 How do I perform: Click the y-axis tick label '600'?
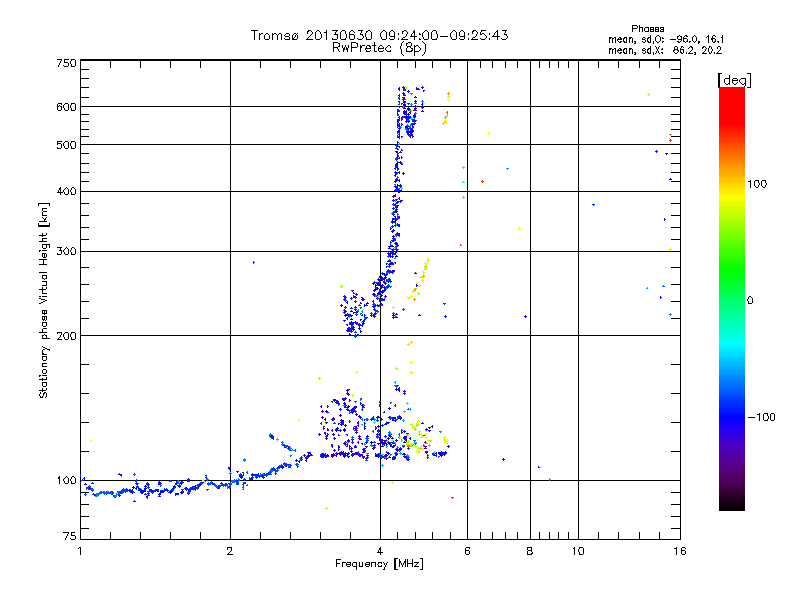(x=66, y=107)
